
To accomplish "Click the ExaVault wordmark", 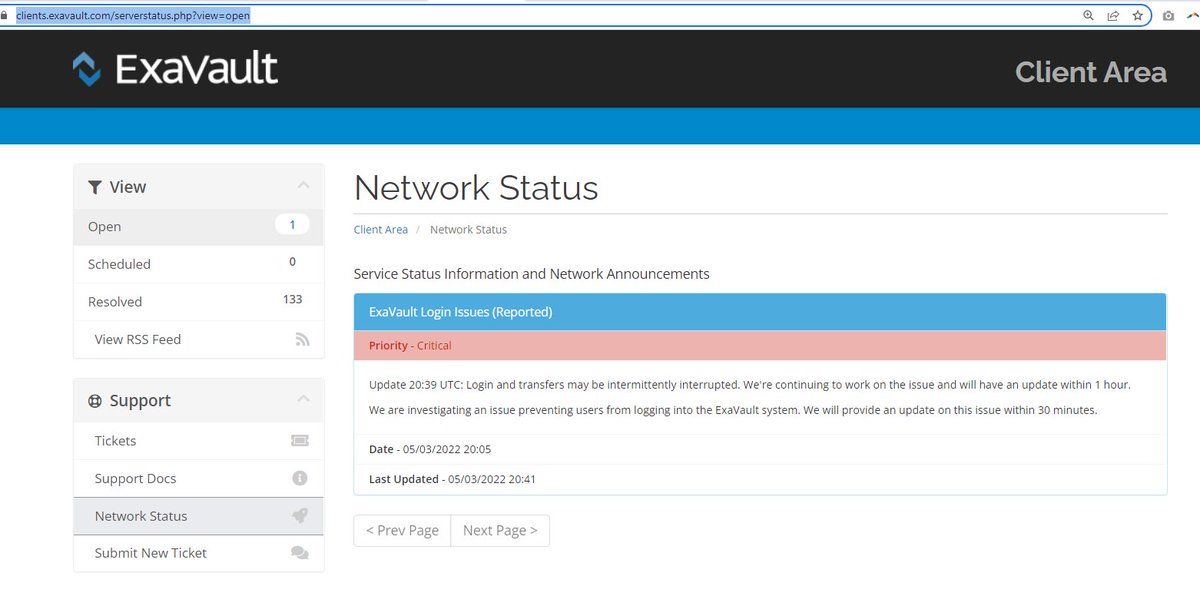I will (x=196, y=69).
